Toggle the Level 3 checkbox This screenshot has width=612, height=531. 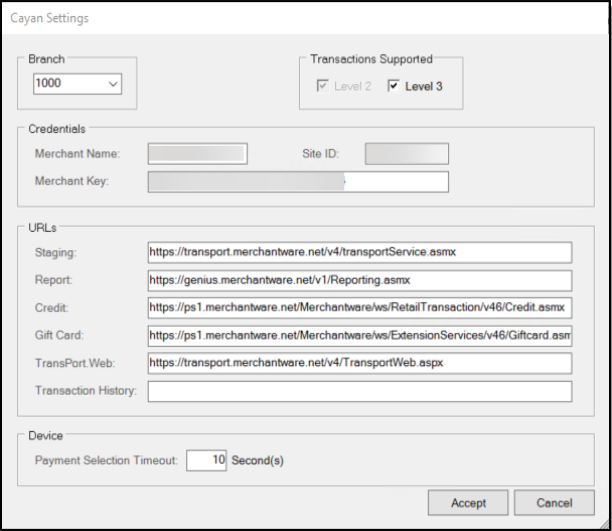click(393, 87)
